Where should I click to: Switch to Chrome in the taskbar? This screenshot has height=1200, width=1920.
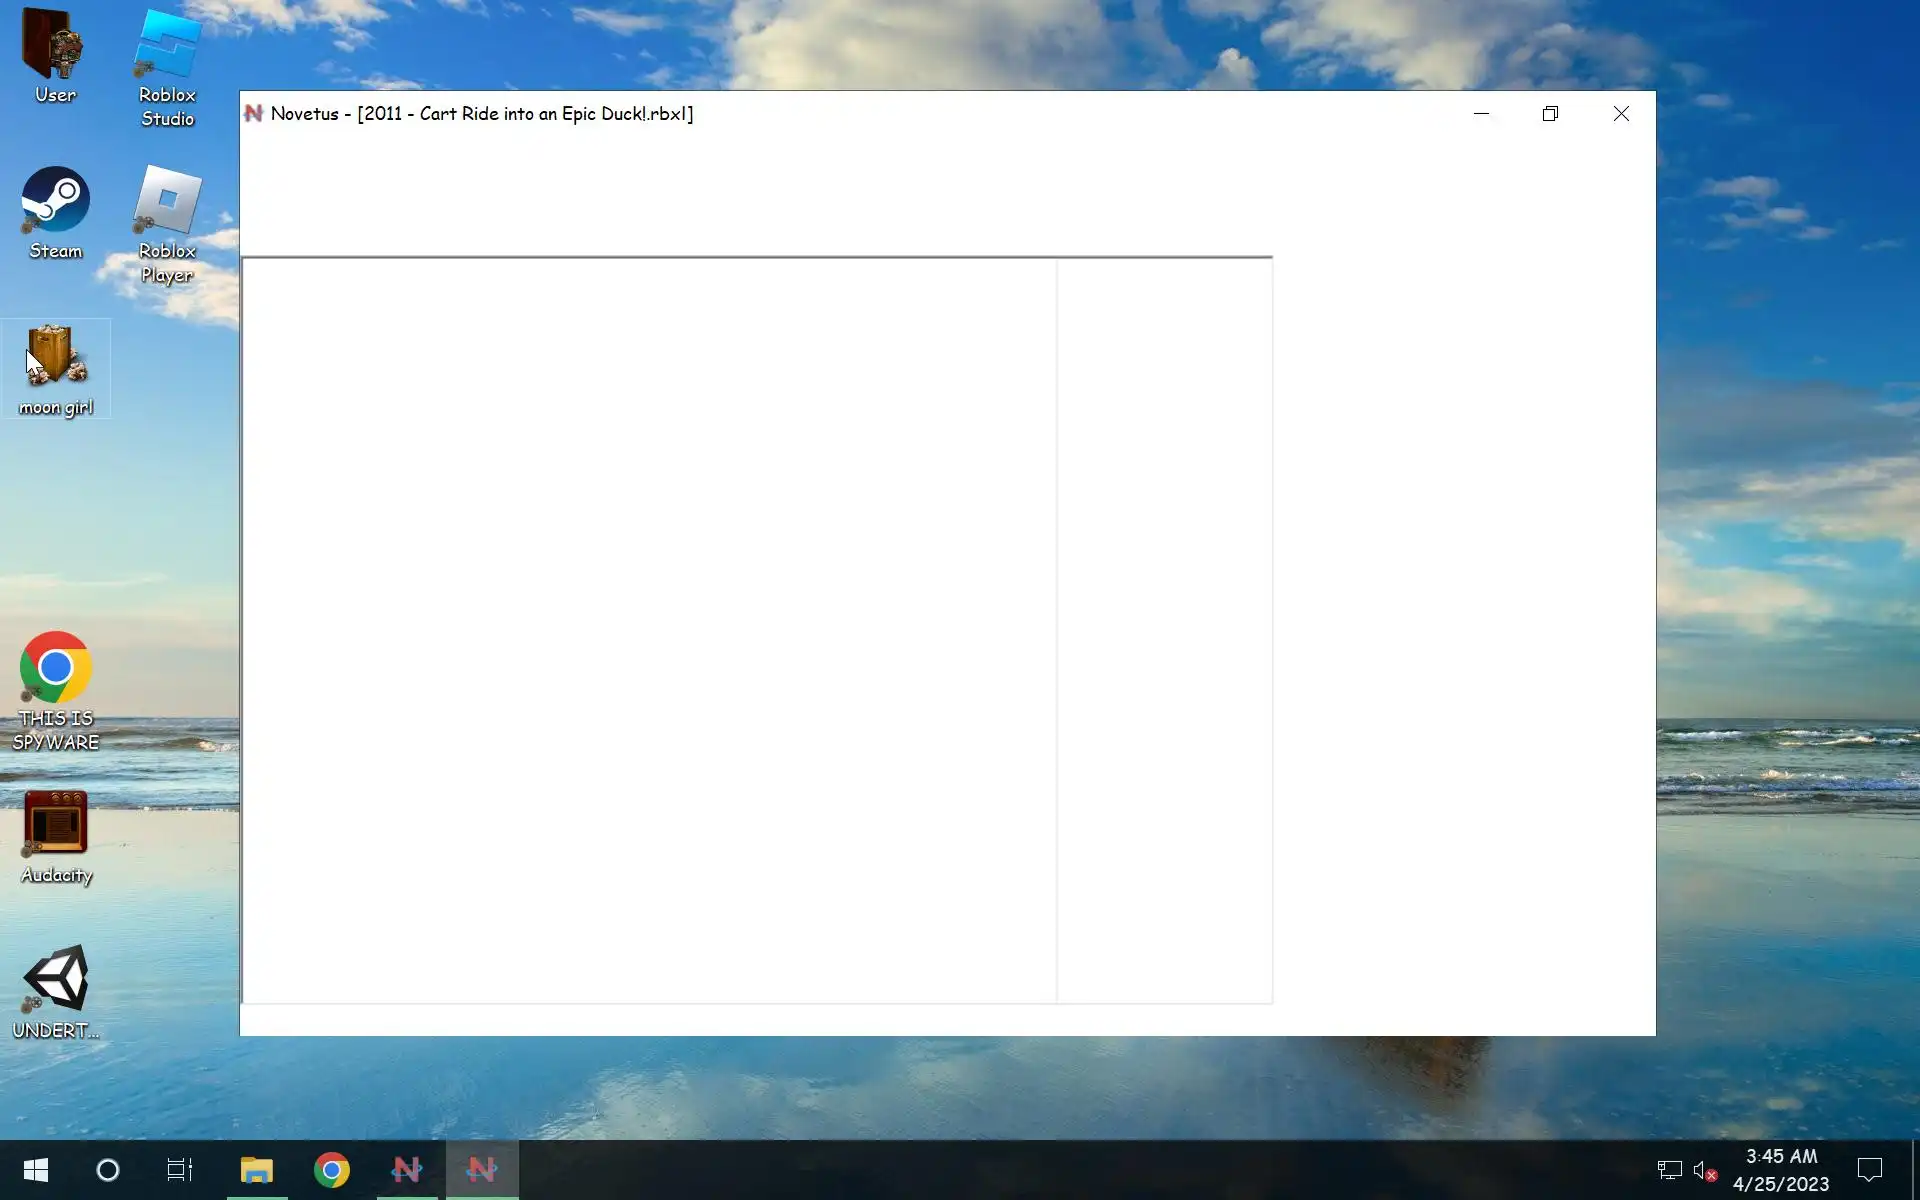pyautogui.click(x=332, y=1170)
